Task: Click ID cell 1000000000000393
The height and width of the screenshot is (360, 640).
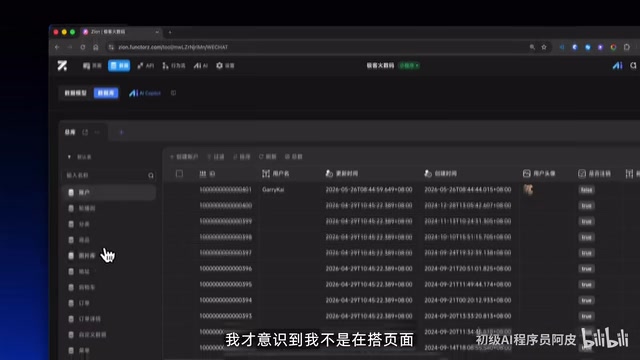Action: [x=226, y=316]
